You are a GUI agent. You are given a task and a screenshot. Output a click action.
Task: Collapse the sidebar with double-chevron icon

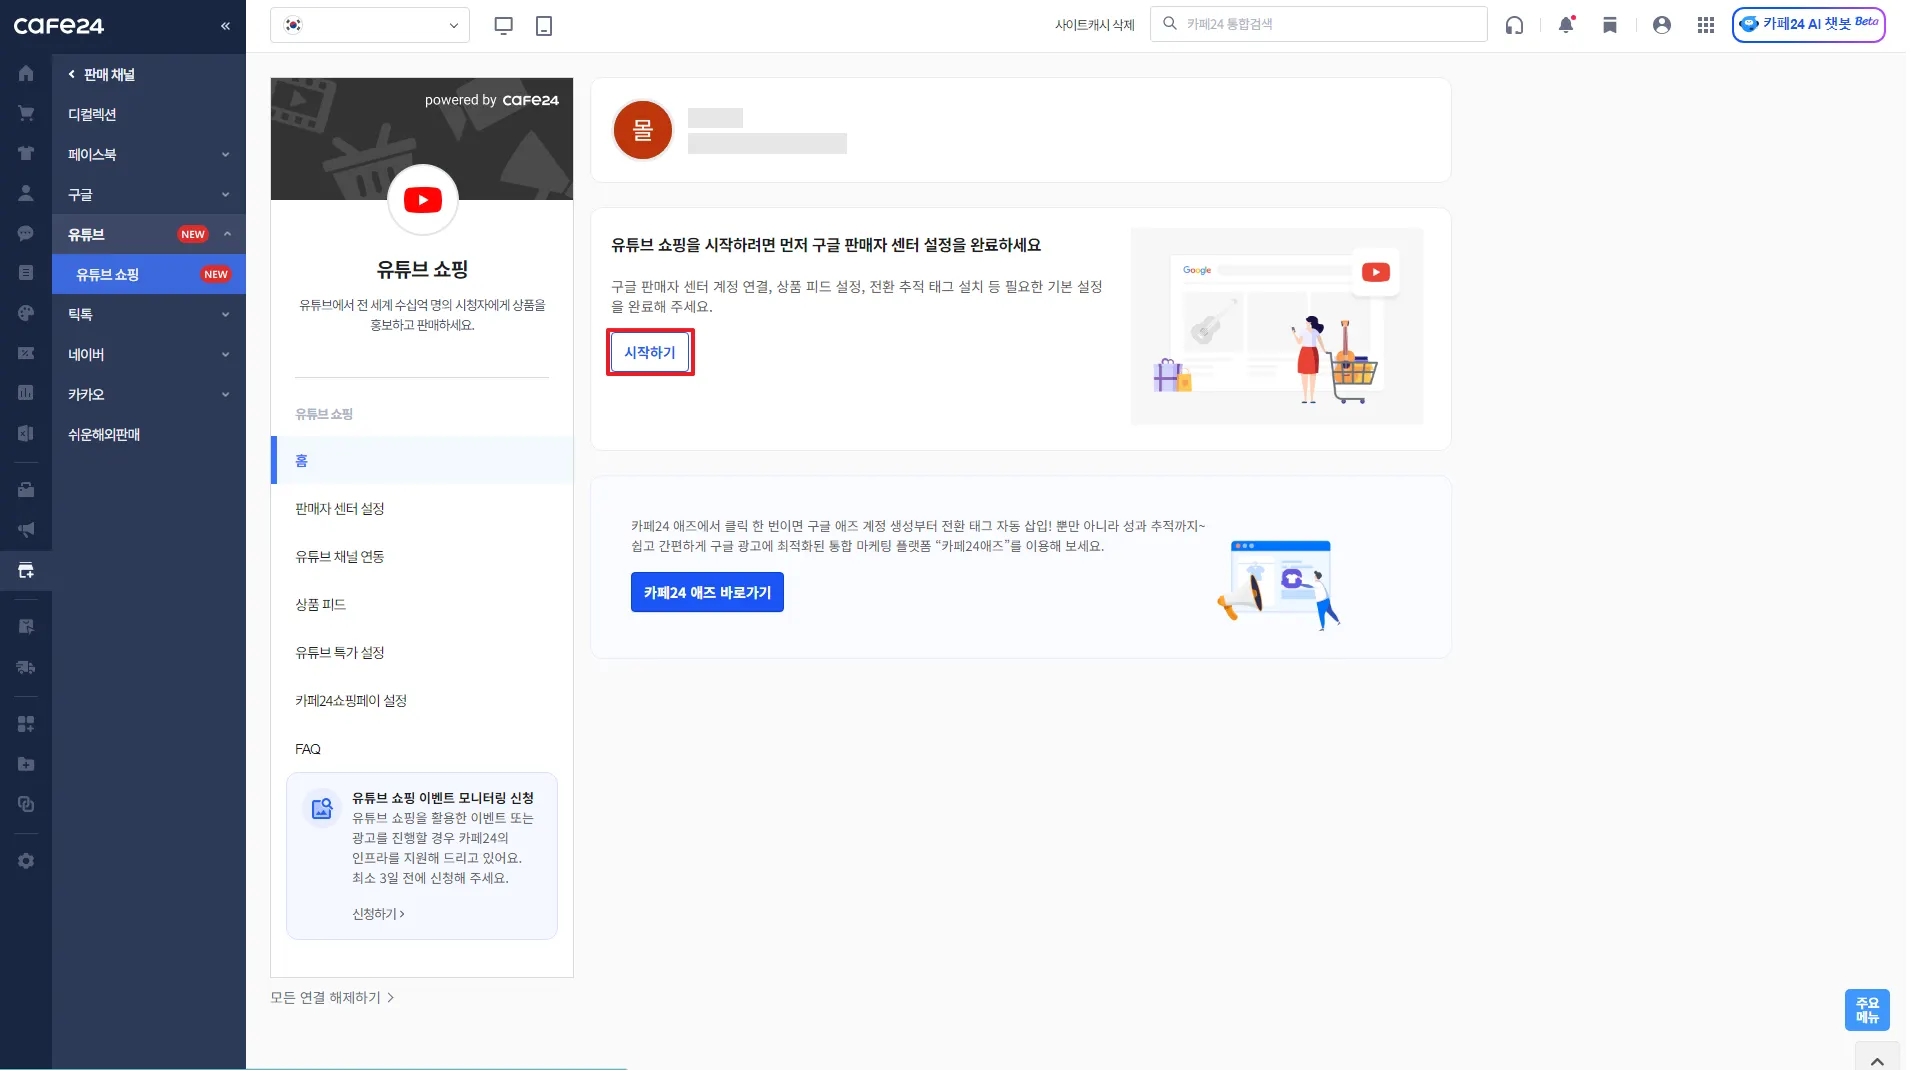pos(225,26)
